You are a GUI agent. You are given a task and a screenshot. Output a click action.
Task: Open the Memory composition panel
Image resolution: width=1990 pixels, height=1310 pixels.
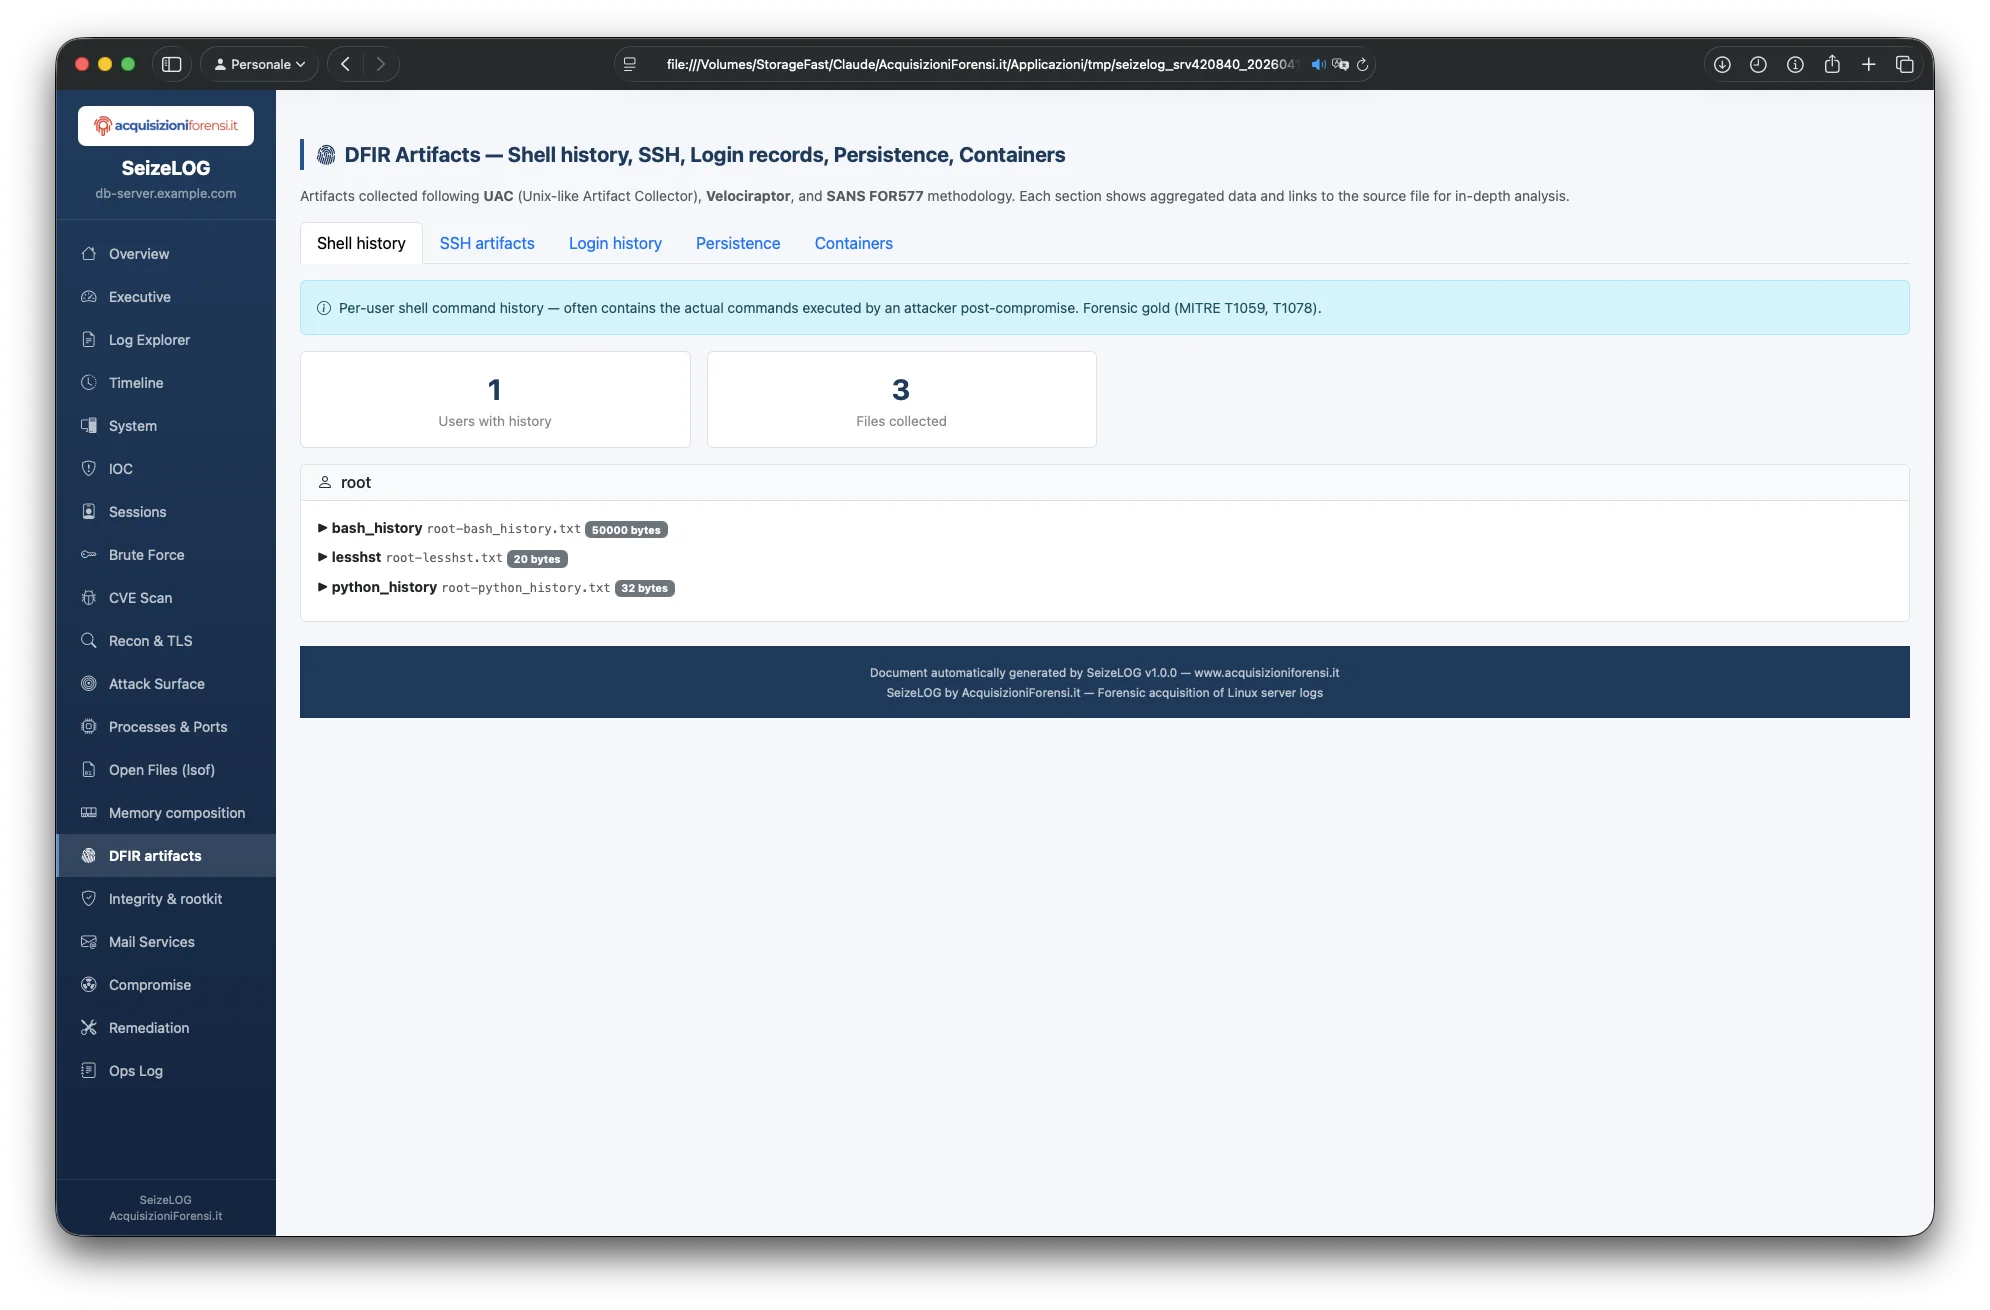click(x=177, y=813)
